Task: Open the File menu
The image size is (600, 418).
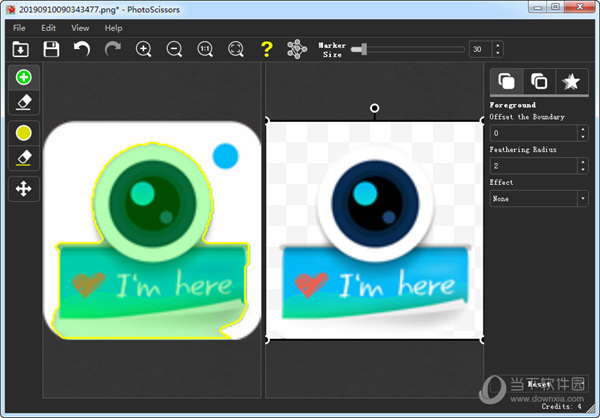Action: (19, 28)
